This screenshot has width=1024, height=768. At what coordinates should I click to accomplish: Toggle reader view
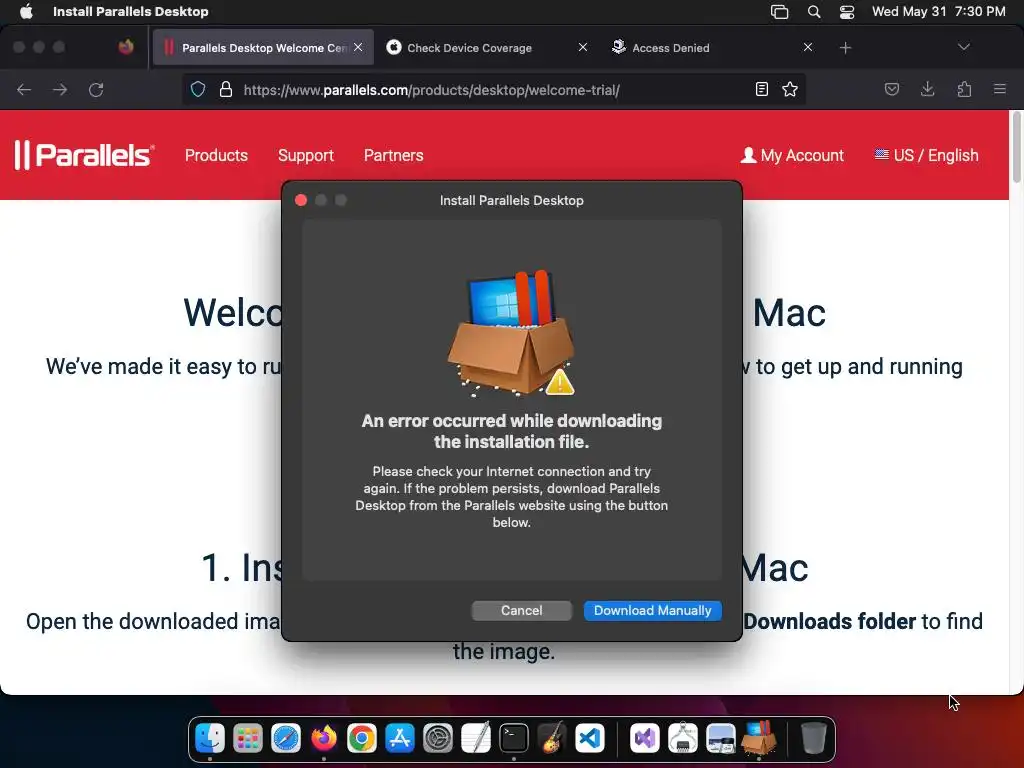[761, 89]
